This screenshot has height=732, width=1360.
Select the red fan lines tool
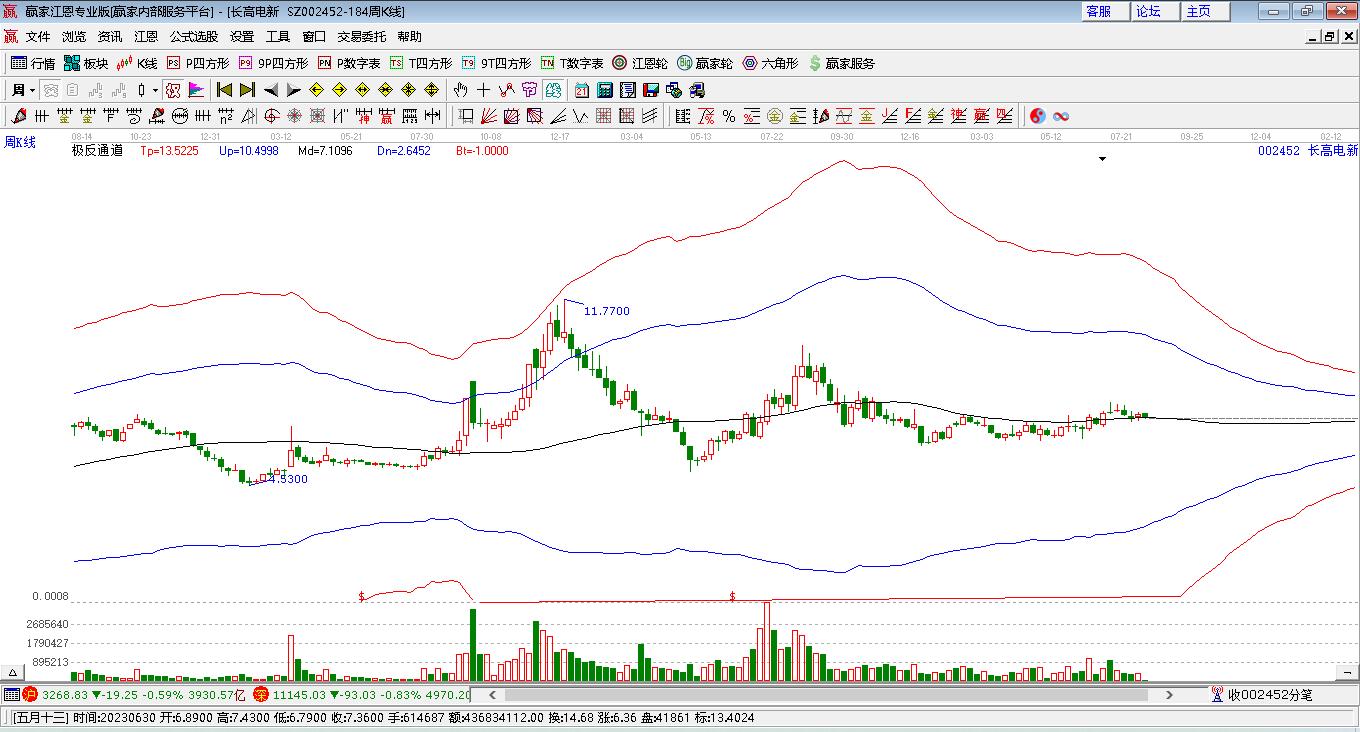coord(489,116)
